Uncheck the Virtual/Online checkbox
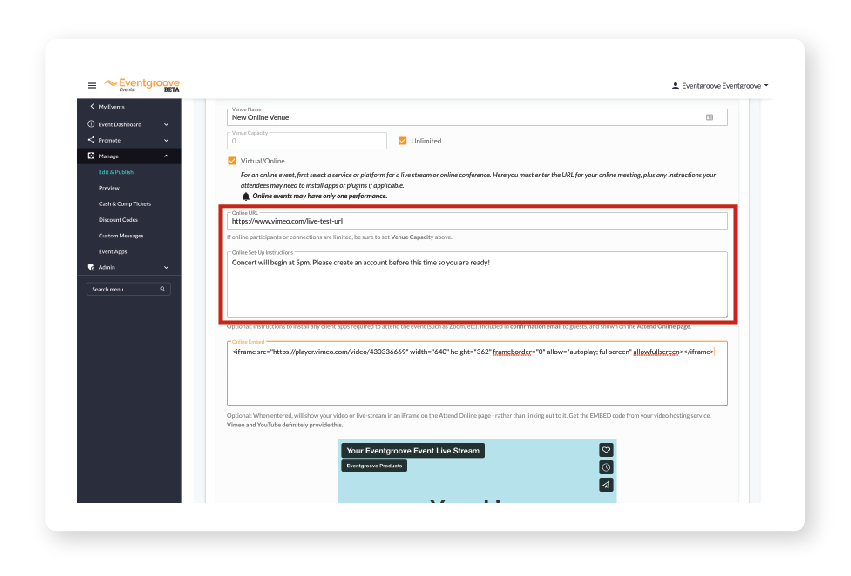The width and height of the screenshot is (851, 576). 232,161
